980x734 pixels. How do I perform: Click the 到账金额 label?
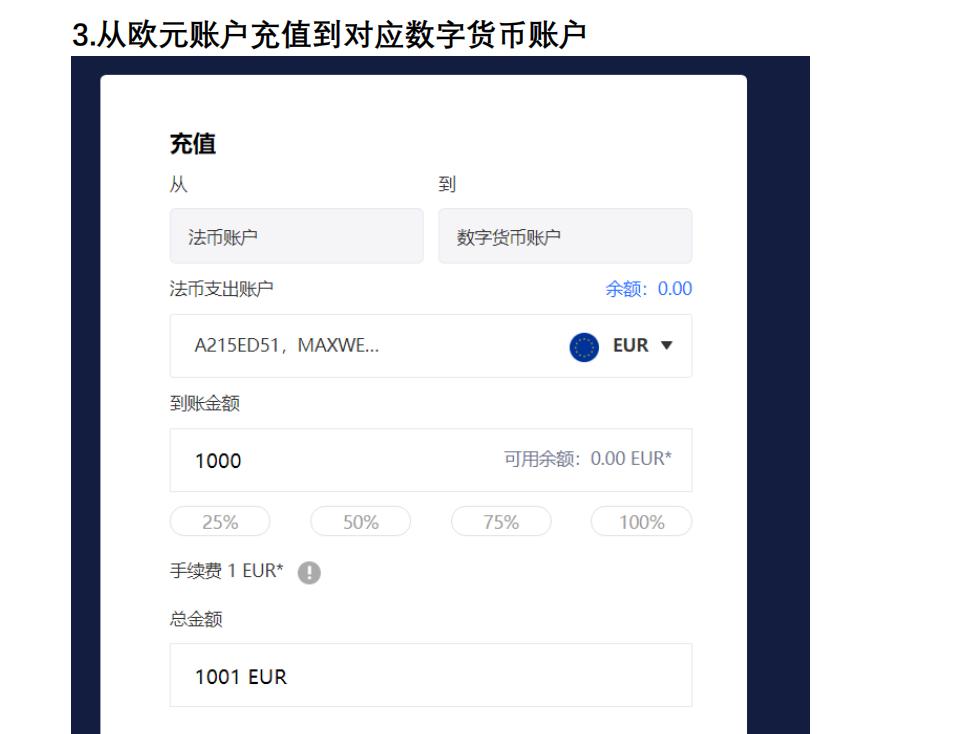pos(204,403)
